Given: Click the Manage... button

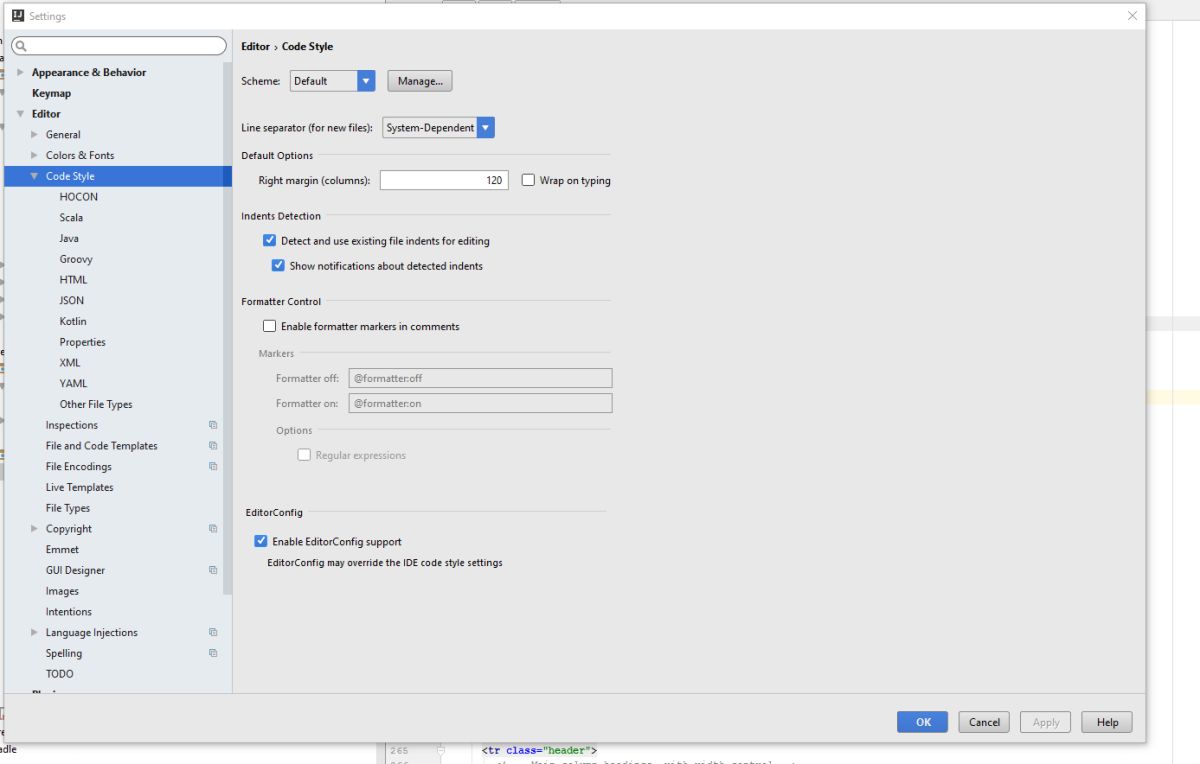Looking at the screenshot, I should [x=420, y=81].
